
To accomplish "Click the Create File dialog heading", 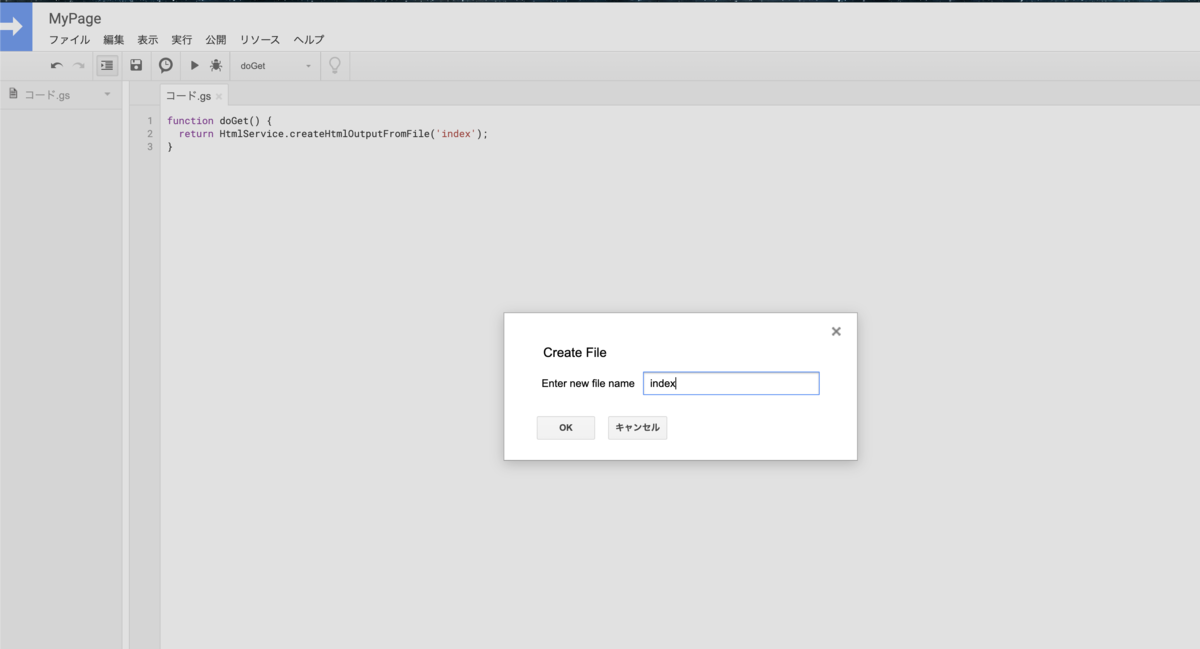I will point(575,352).
